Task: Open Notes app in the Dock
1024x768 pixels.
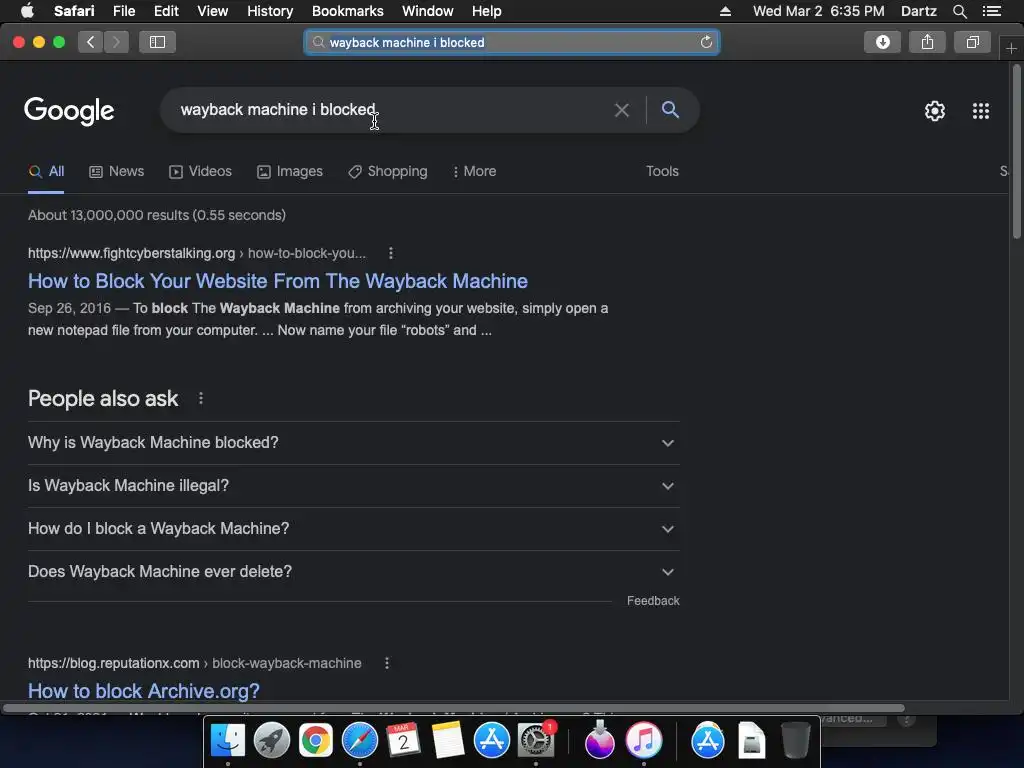Action: 447,741
